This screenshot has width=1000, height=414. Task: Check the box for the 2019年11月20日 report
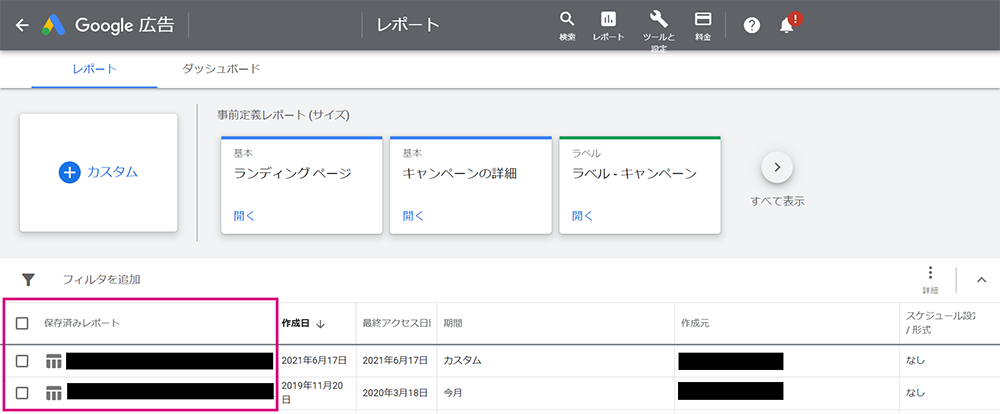coord(22,393)
